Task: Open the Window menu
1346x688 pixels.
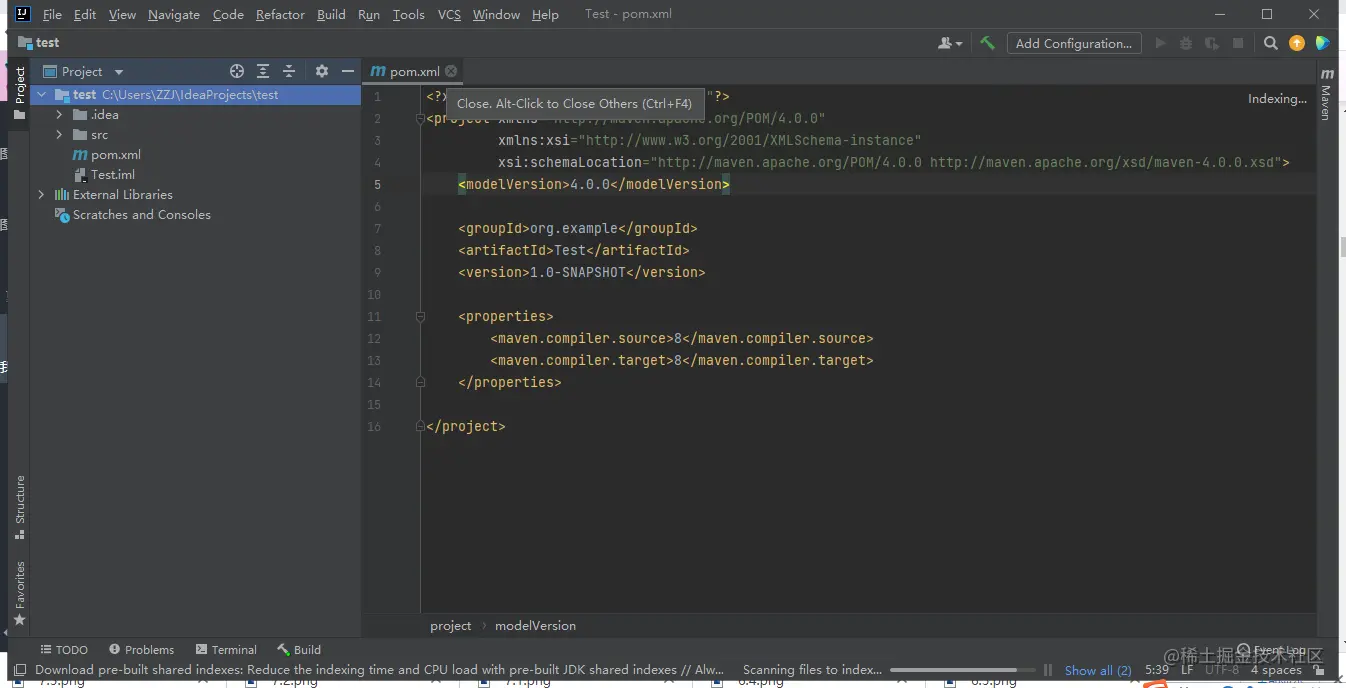Action: 496,15
